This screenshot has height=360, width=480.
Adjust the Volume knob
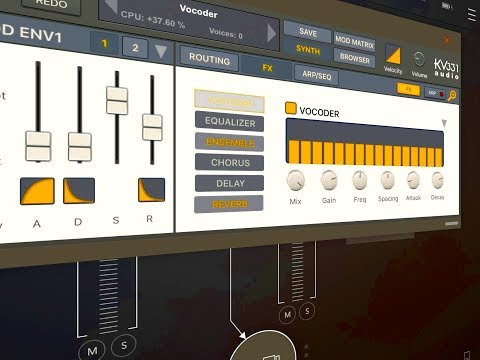coord(419,59)
